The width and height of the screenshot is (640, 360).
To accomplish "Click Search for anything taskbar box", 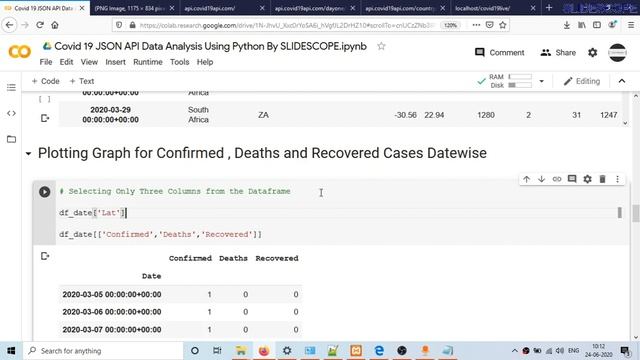I will coord(102,351).
